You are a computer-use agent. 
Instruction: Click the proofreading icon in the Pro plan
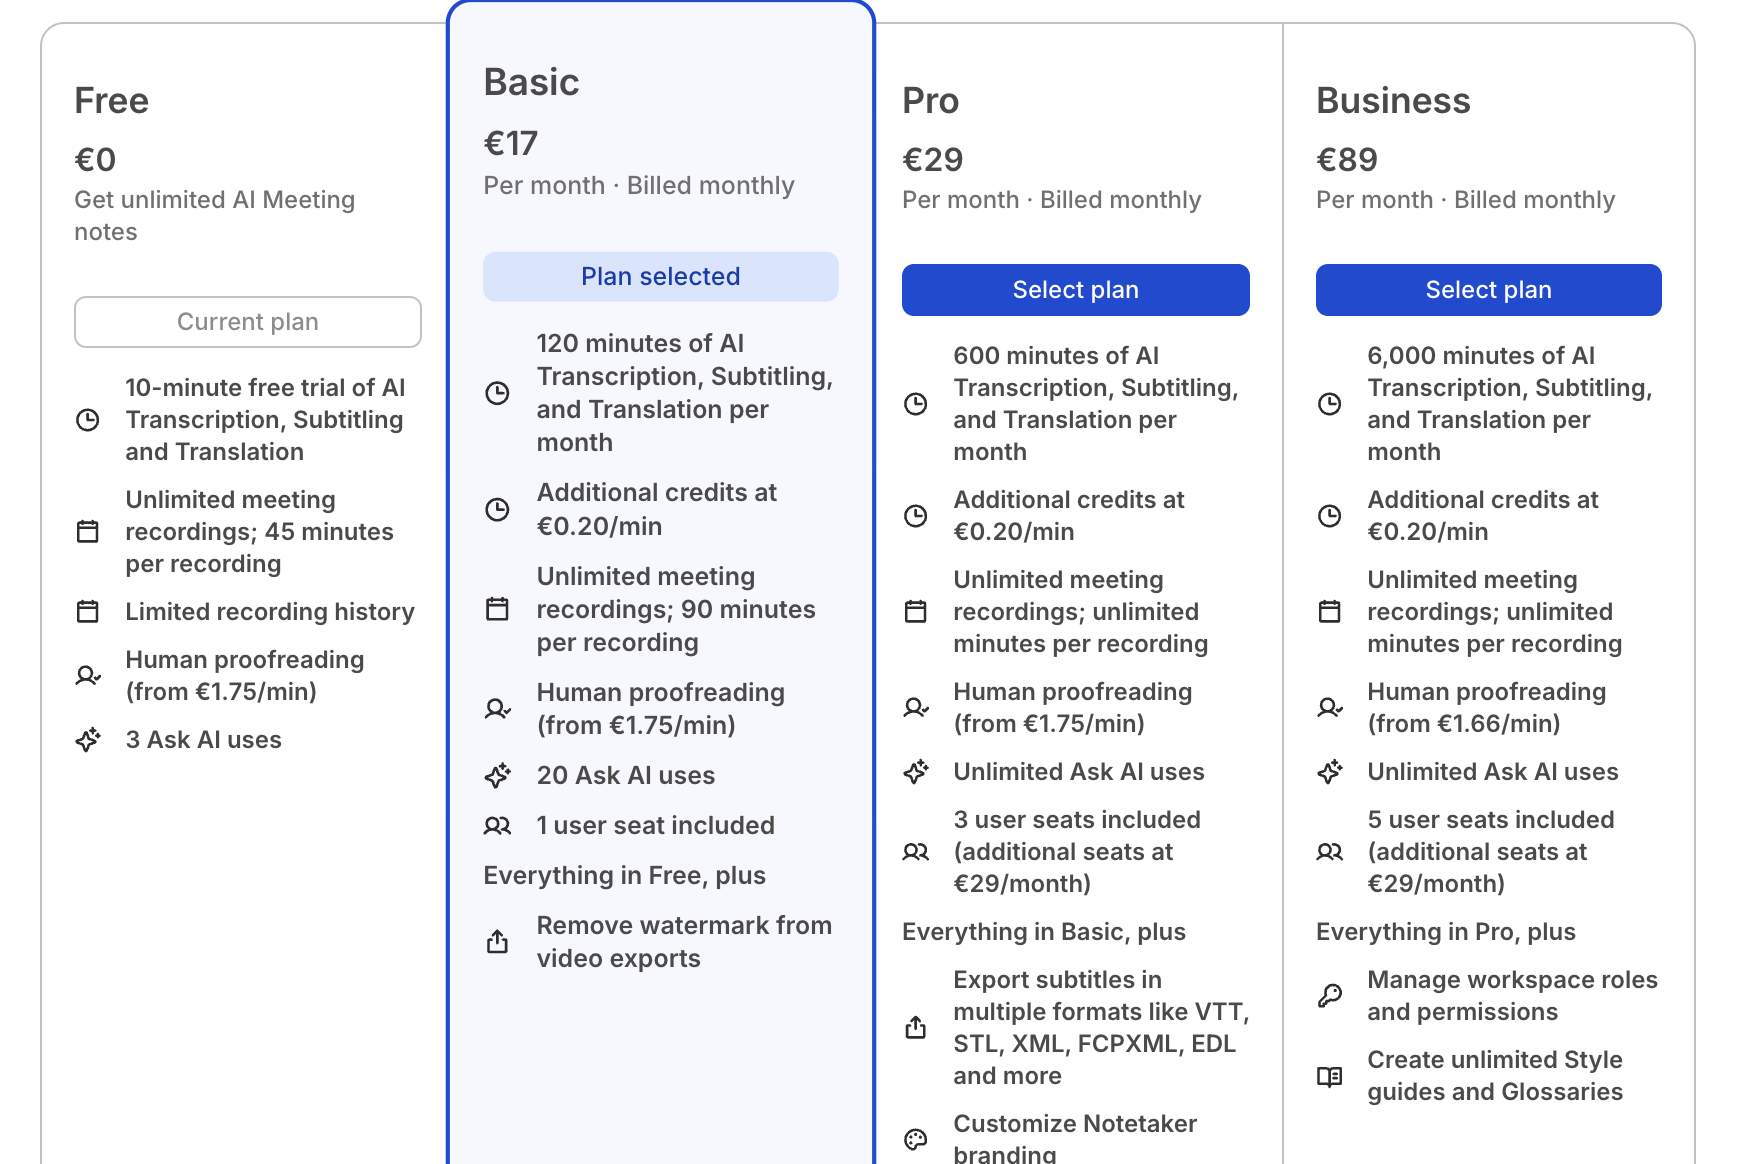(915, 707)
